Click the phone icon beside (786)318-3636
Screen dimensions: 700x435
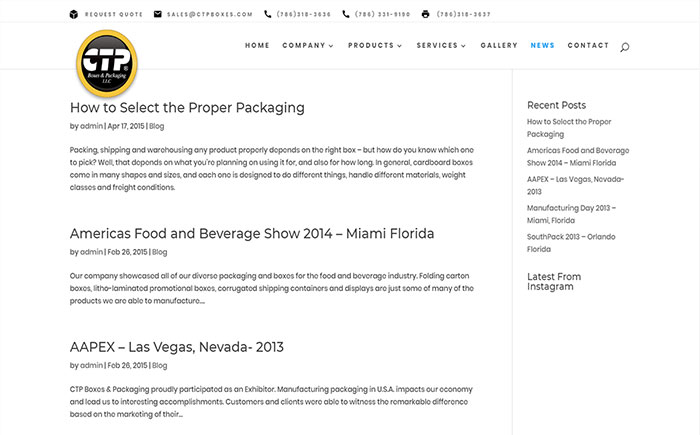[267, 14]
